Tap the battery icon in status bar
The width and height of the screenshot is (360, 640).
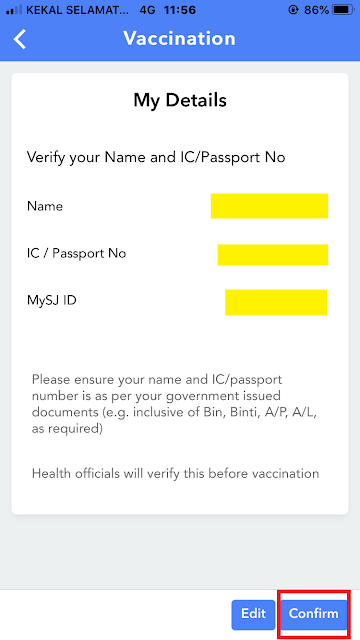click(x=342, y=10)
